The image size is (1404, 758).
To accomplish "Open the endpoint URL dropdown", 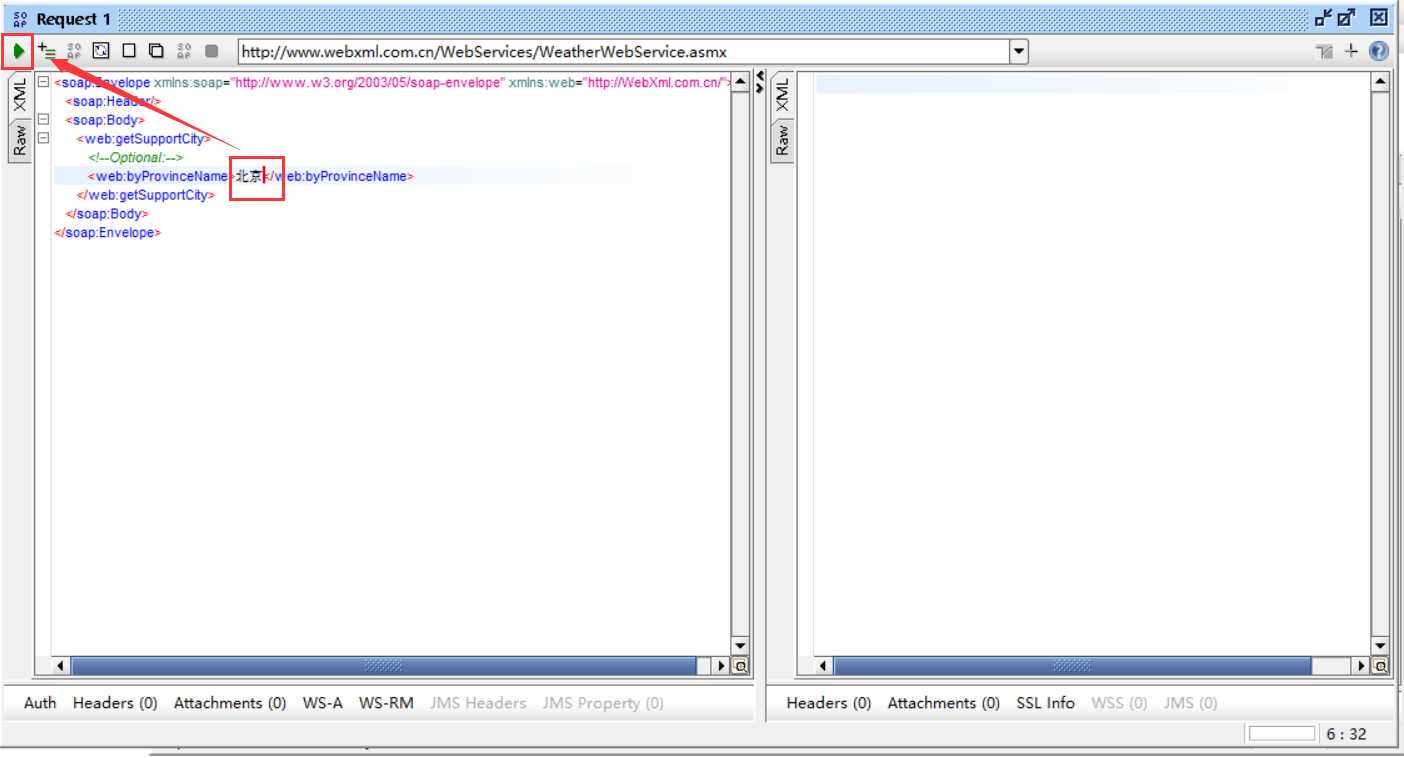I will click(1018, 51).
